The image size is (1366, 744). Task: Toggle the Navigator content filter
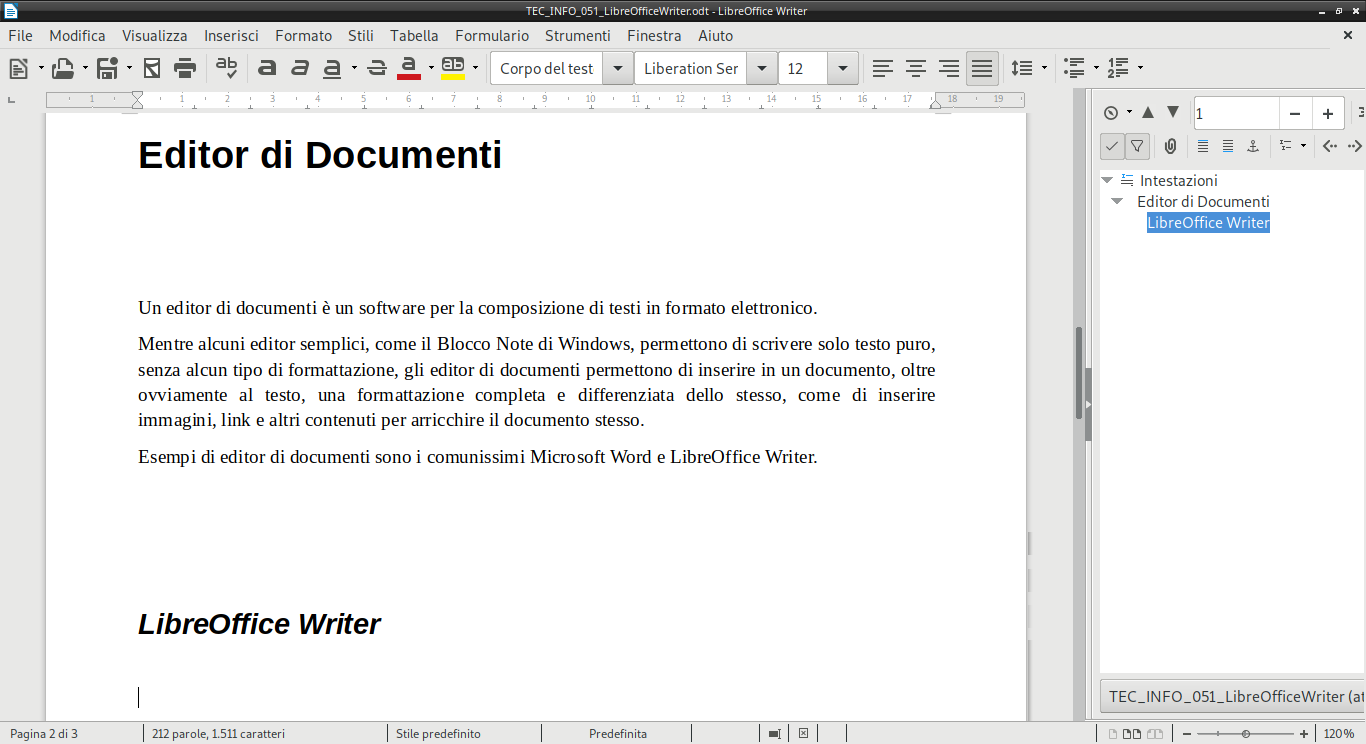tap(1137, 146)
